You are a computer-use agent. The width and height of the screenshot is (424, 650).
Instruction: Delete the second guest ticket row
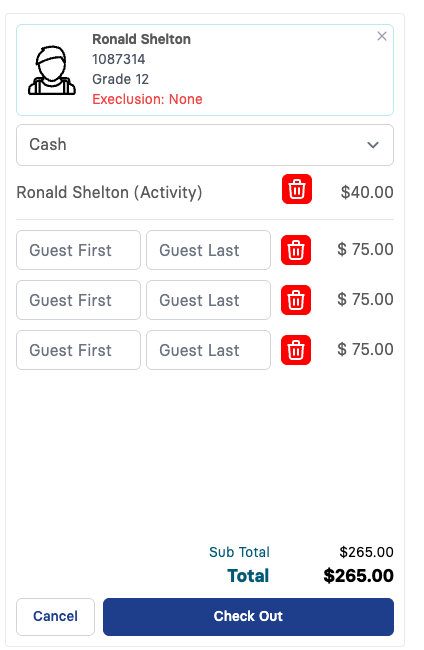click(x=296, y=300)
